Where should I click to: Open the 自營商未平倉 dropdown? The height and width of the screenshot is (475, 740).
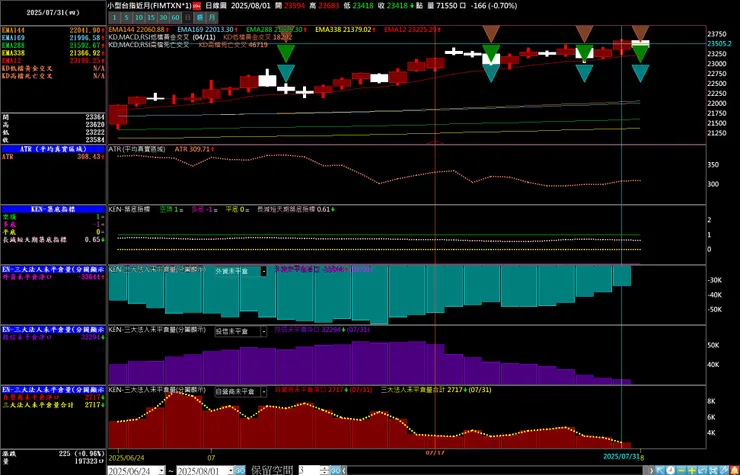(263, 391)
